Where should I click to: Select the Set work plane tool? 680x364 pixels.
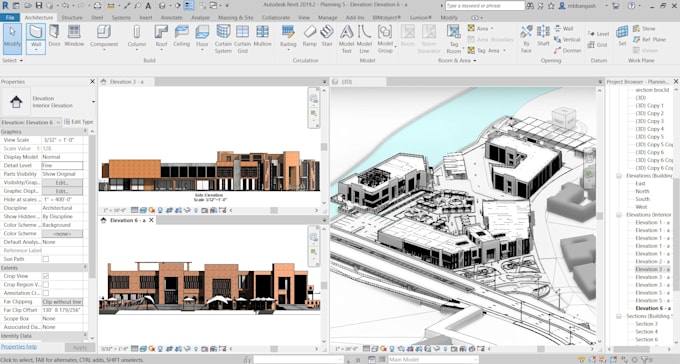click(622, 36)
